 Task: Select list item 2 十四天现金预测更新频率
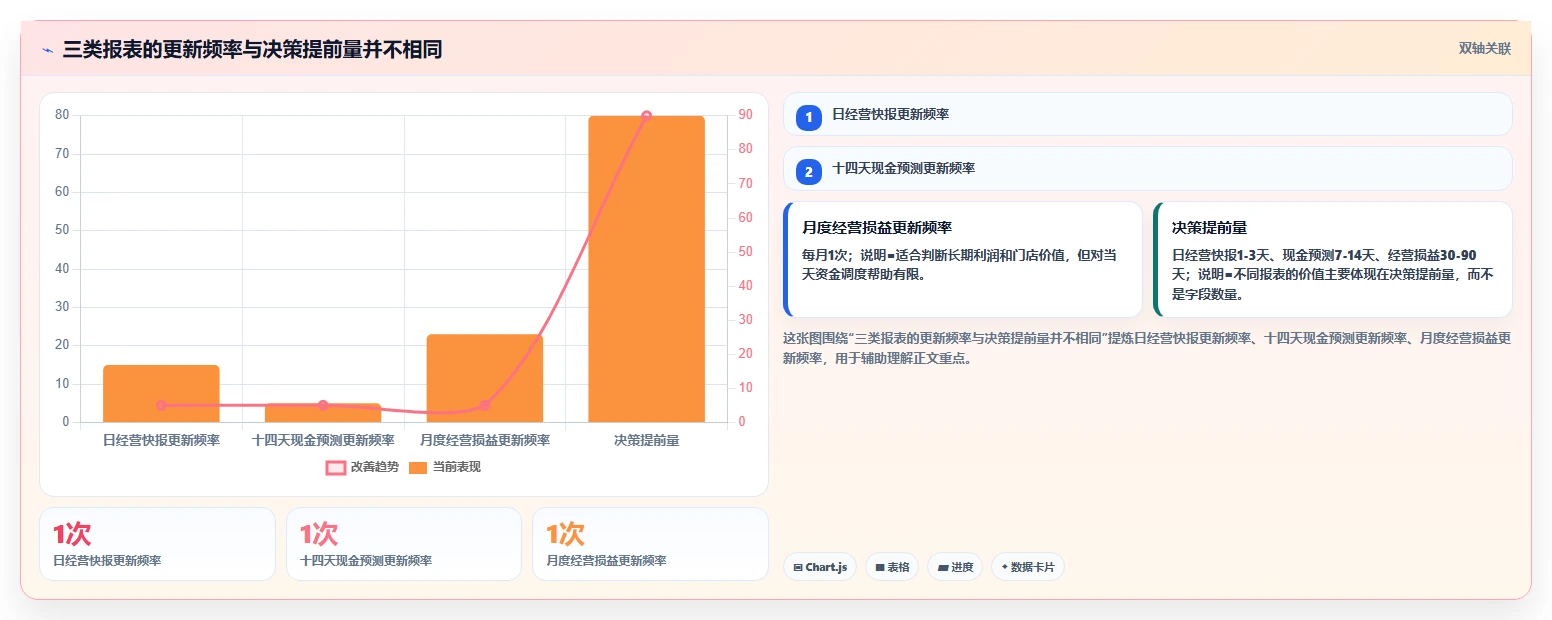tap(1147, 168)
